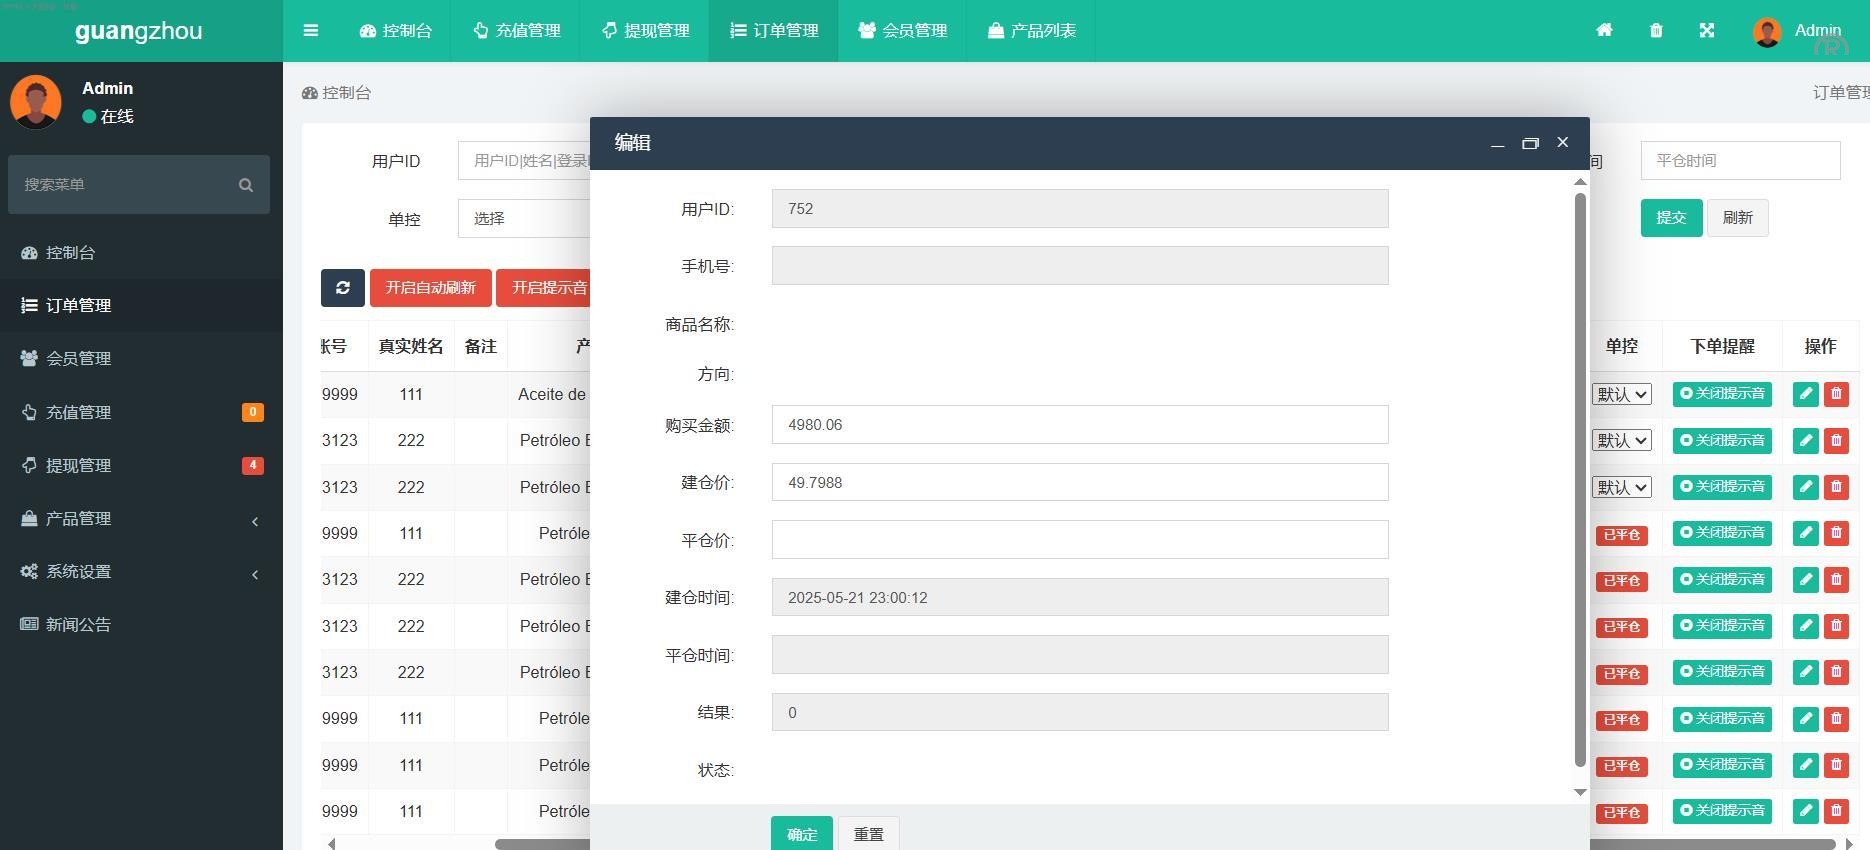1870x850 pixels.
Task: Click the hamburger menu toggle icon
Action: [311, 31]
